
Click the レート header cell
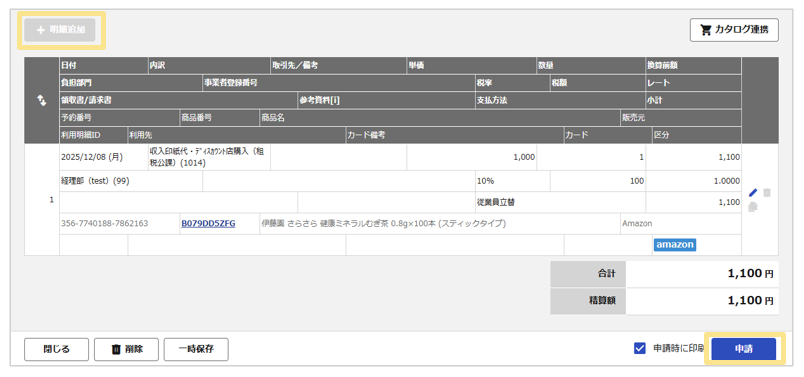coord(693,83)
